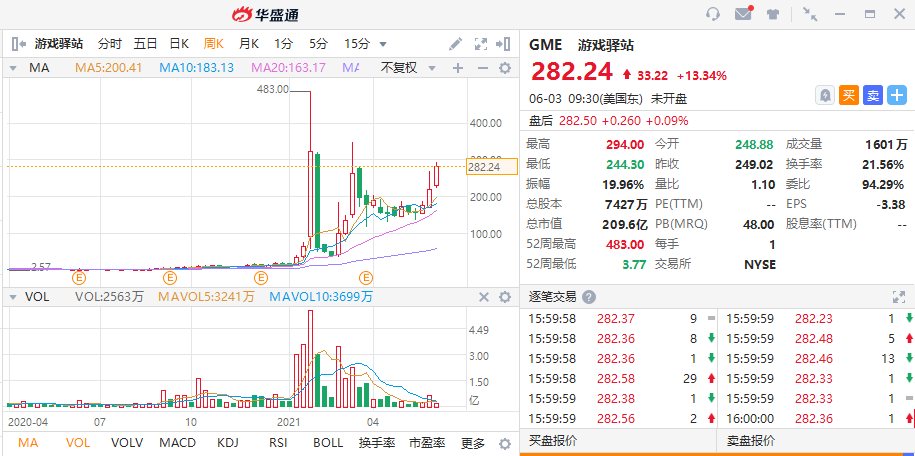Switch to 分时 intraday chart
This screenshot has height=456, width=915.
tap(110, 44)
